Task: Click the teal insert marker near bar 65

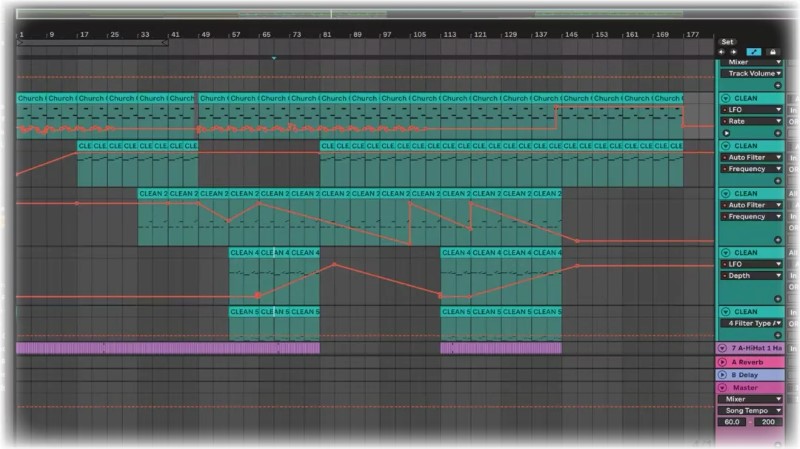Action: tap(274, 58)
